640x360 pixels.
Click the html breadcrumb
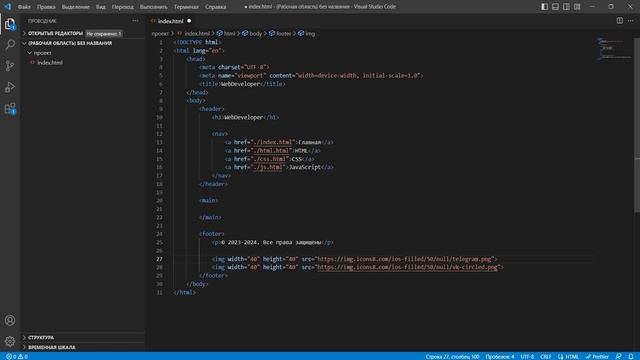(x=227, y=33)
